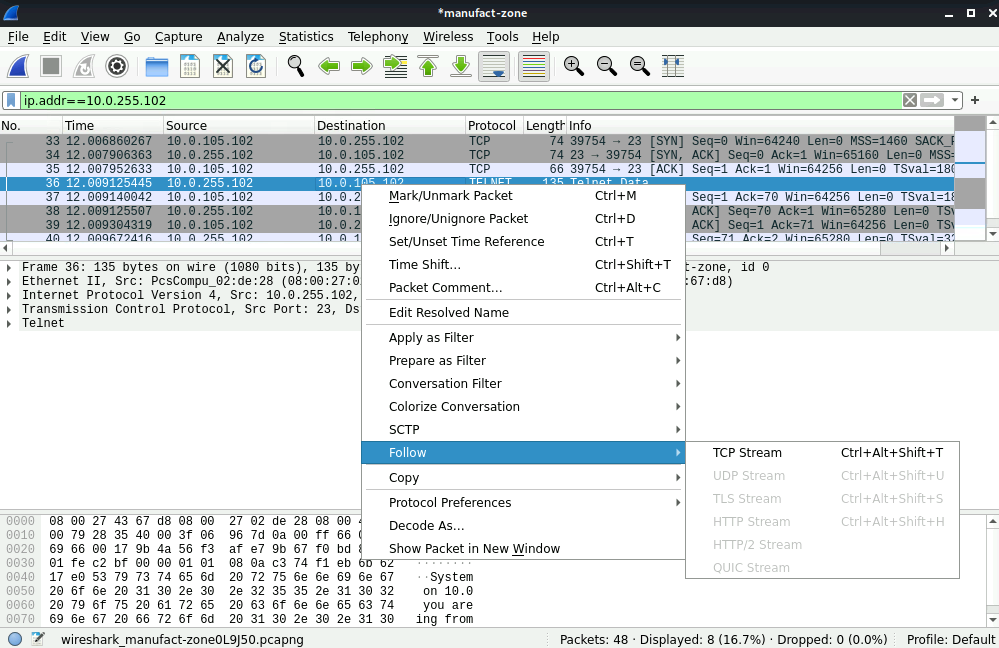Expand the Ethernet II tree node
Image resolution: width=999 pixels, height=648 pixels.
9,281
